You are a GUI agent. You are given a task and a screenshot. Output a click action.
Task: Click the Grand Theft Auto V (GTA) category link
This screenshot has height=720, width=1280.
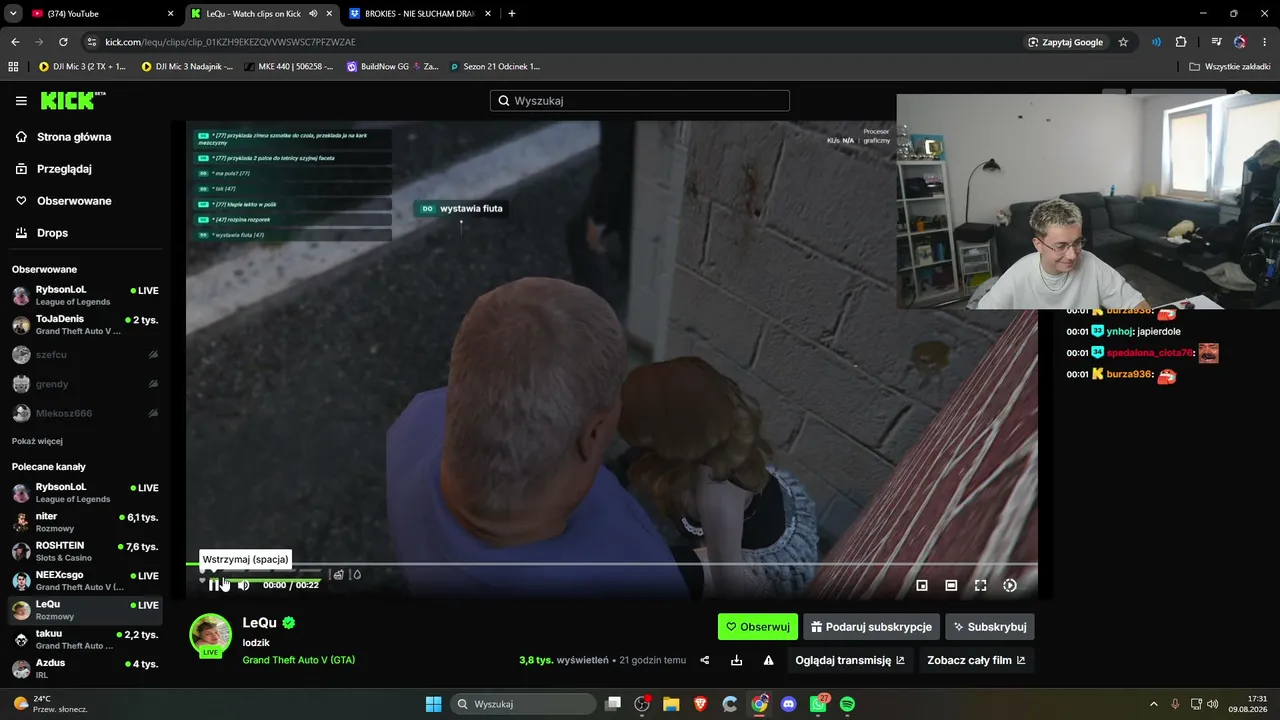[x=299, y=660]
